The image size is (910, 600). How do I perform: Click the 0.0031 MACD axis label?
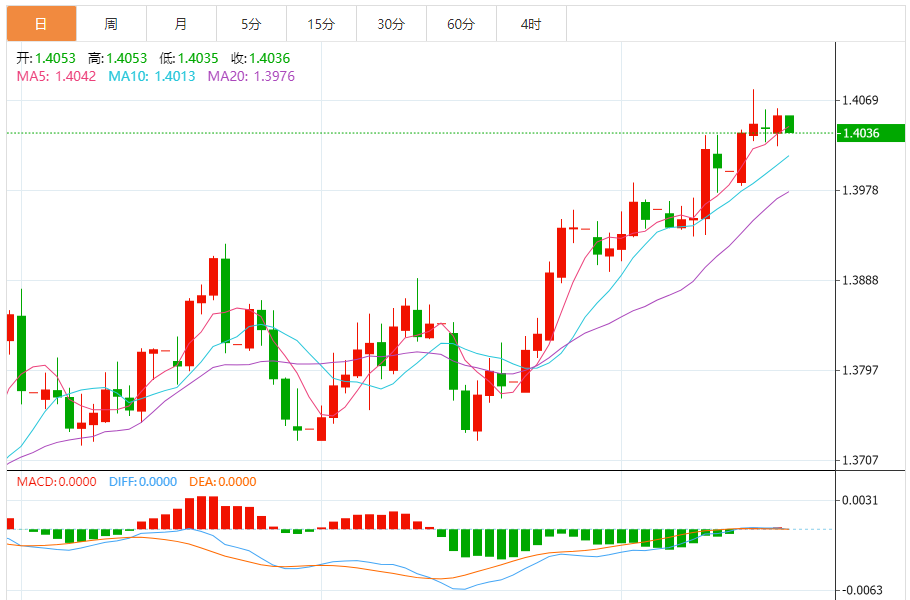tap(860, 500)
